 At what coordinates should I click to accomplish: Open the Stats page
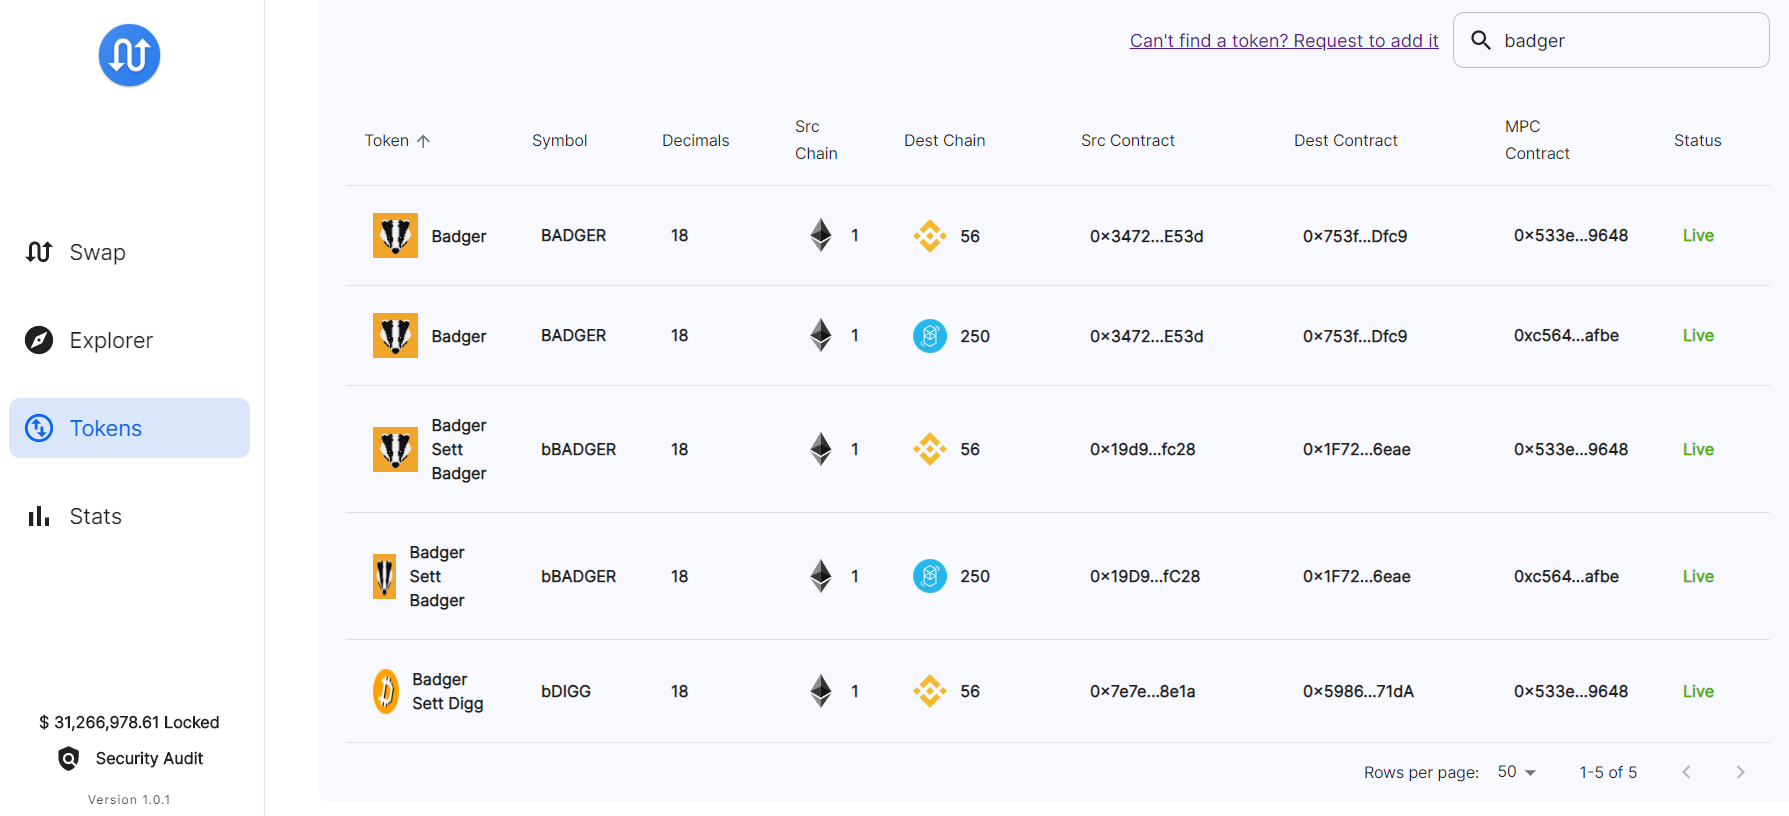[x=129, y=516]
